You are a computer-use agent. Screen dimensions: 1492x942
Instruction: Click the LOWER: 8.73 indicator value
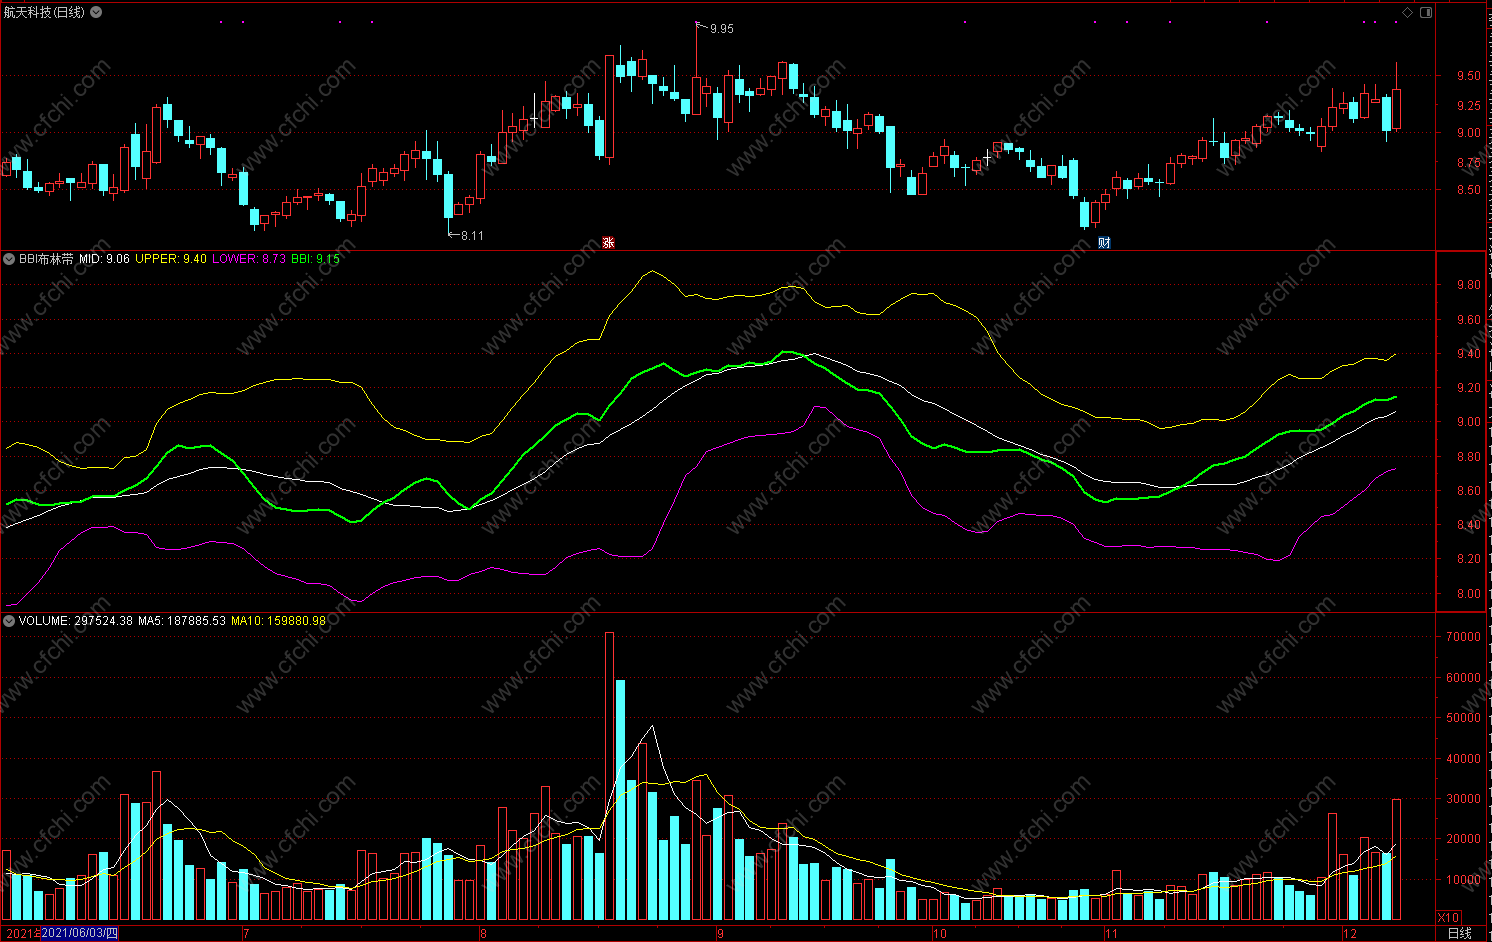249,258
